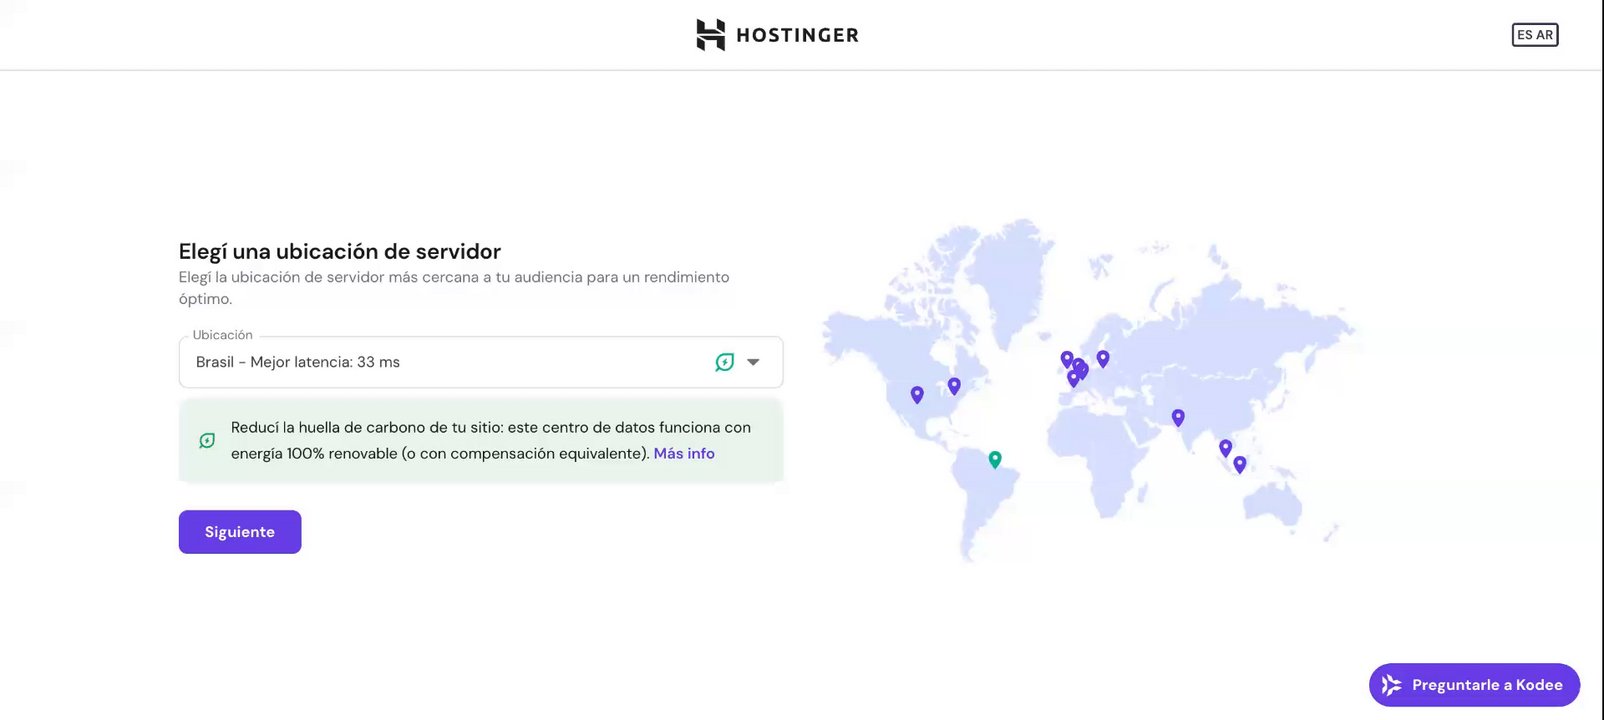Image resolution: width=1604 pixels, height=720 pixels.
Task: Expand the Ubicación dropdown arrow
Action: (x=753, y=362)
